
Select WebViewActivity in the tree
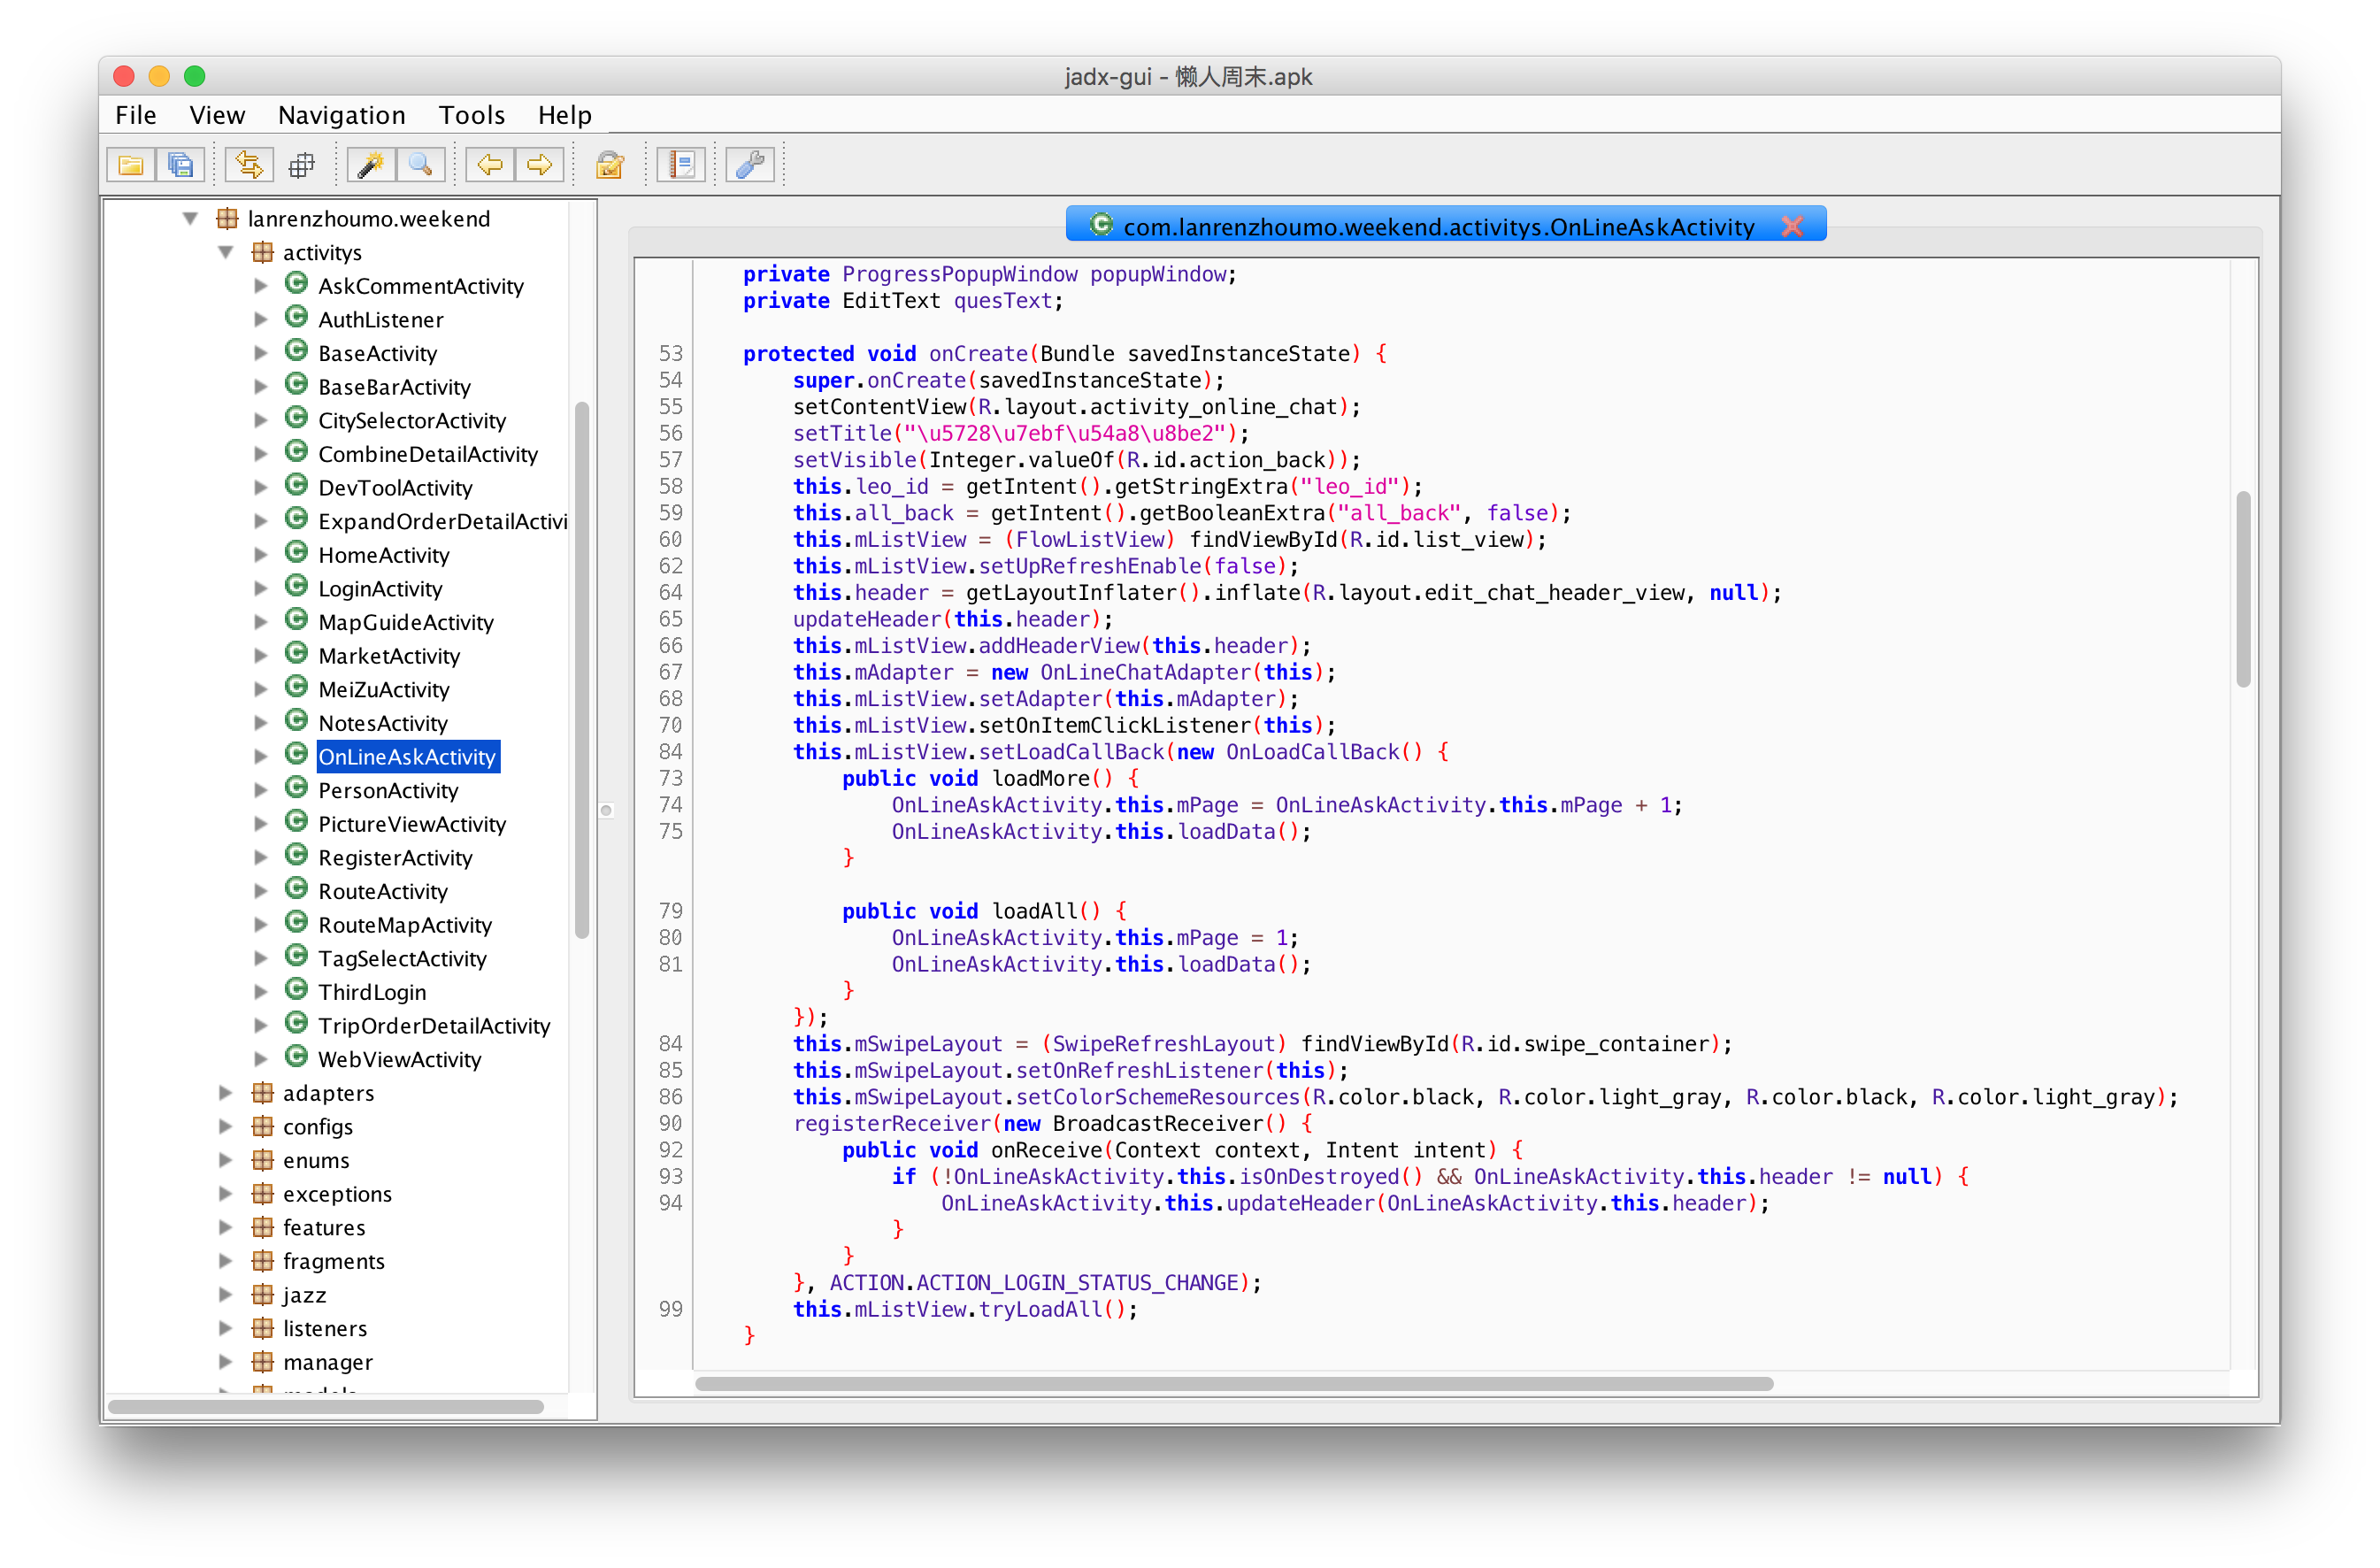[399, 1059]
